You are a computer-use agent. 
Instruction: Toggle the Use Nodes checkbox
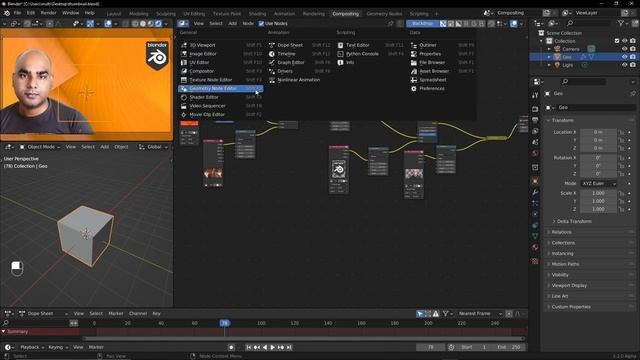click(261, 24)
